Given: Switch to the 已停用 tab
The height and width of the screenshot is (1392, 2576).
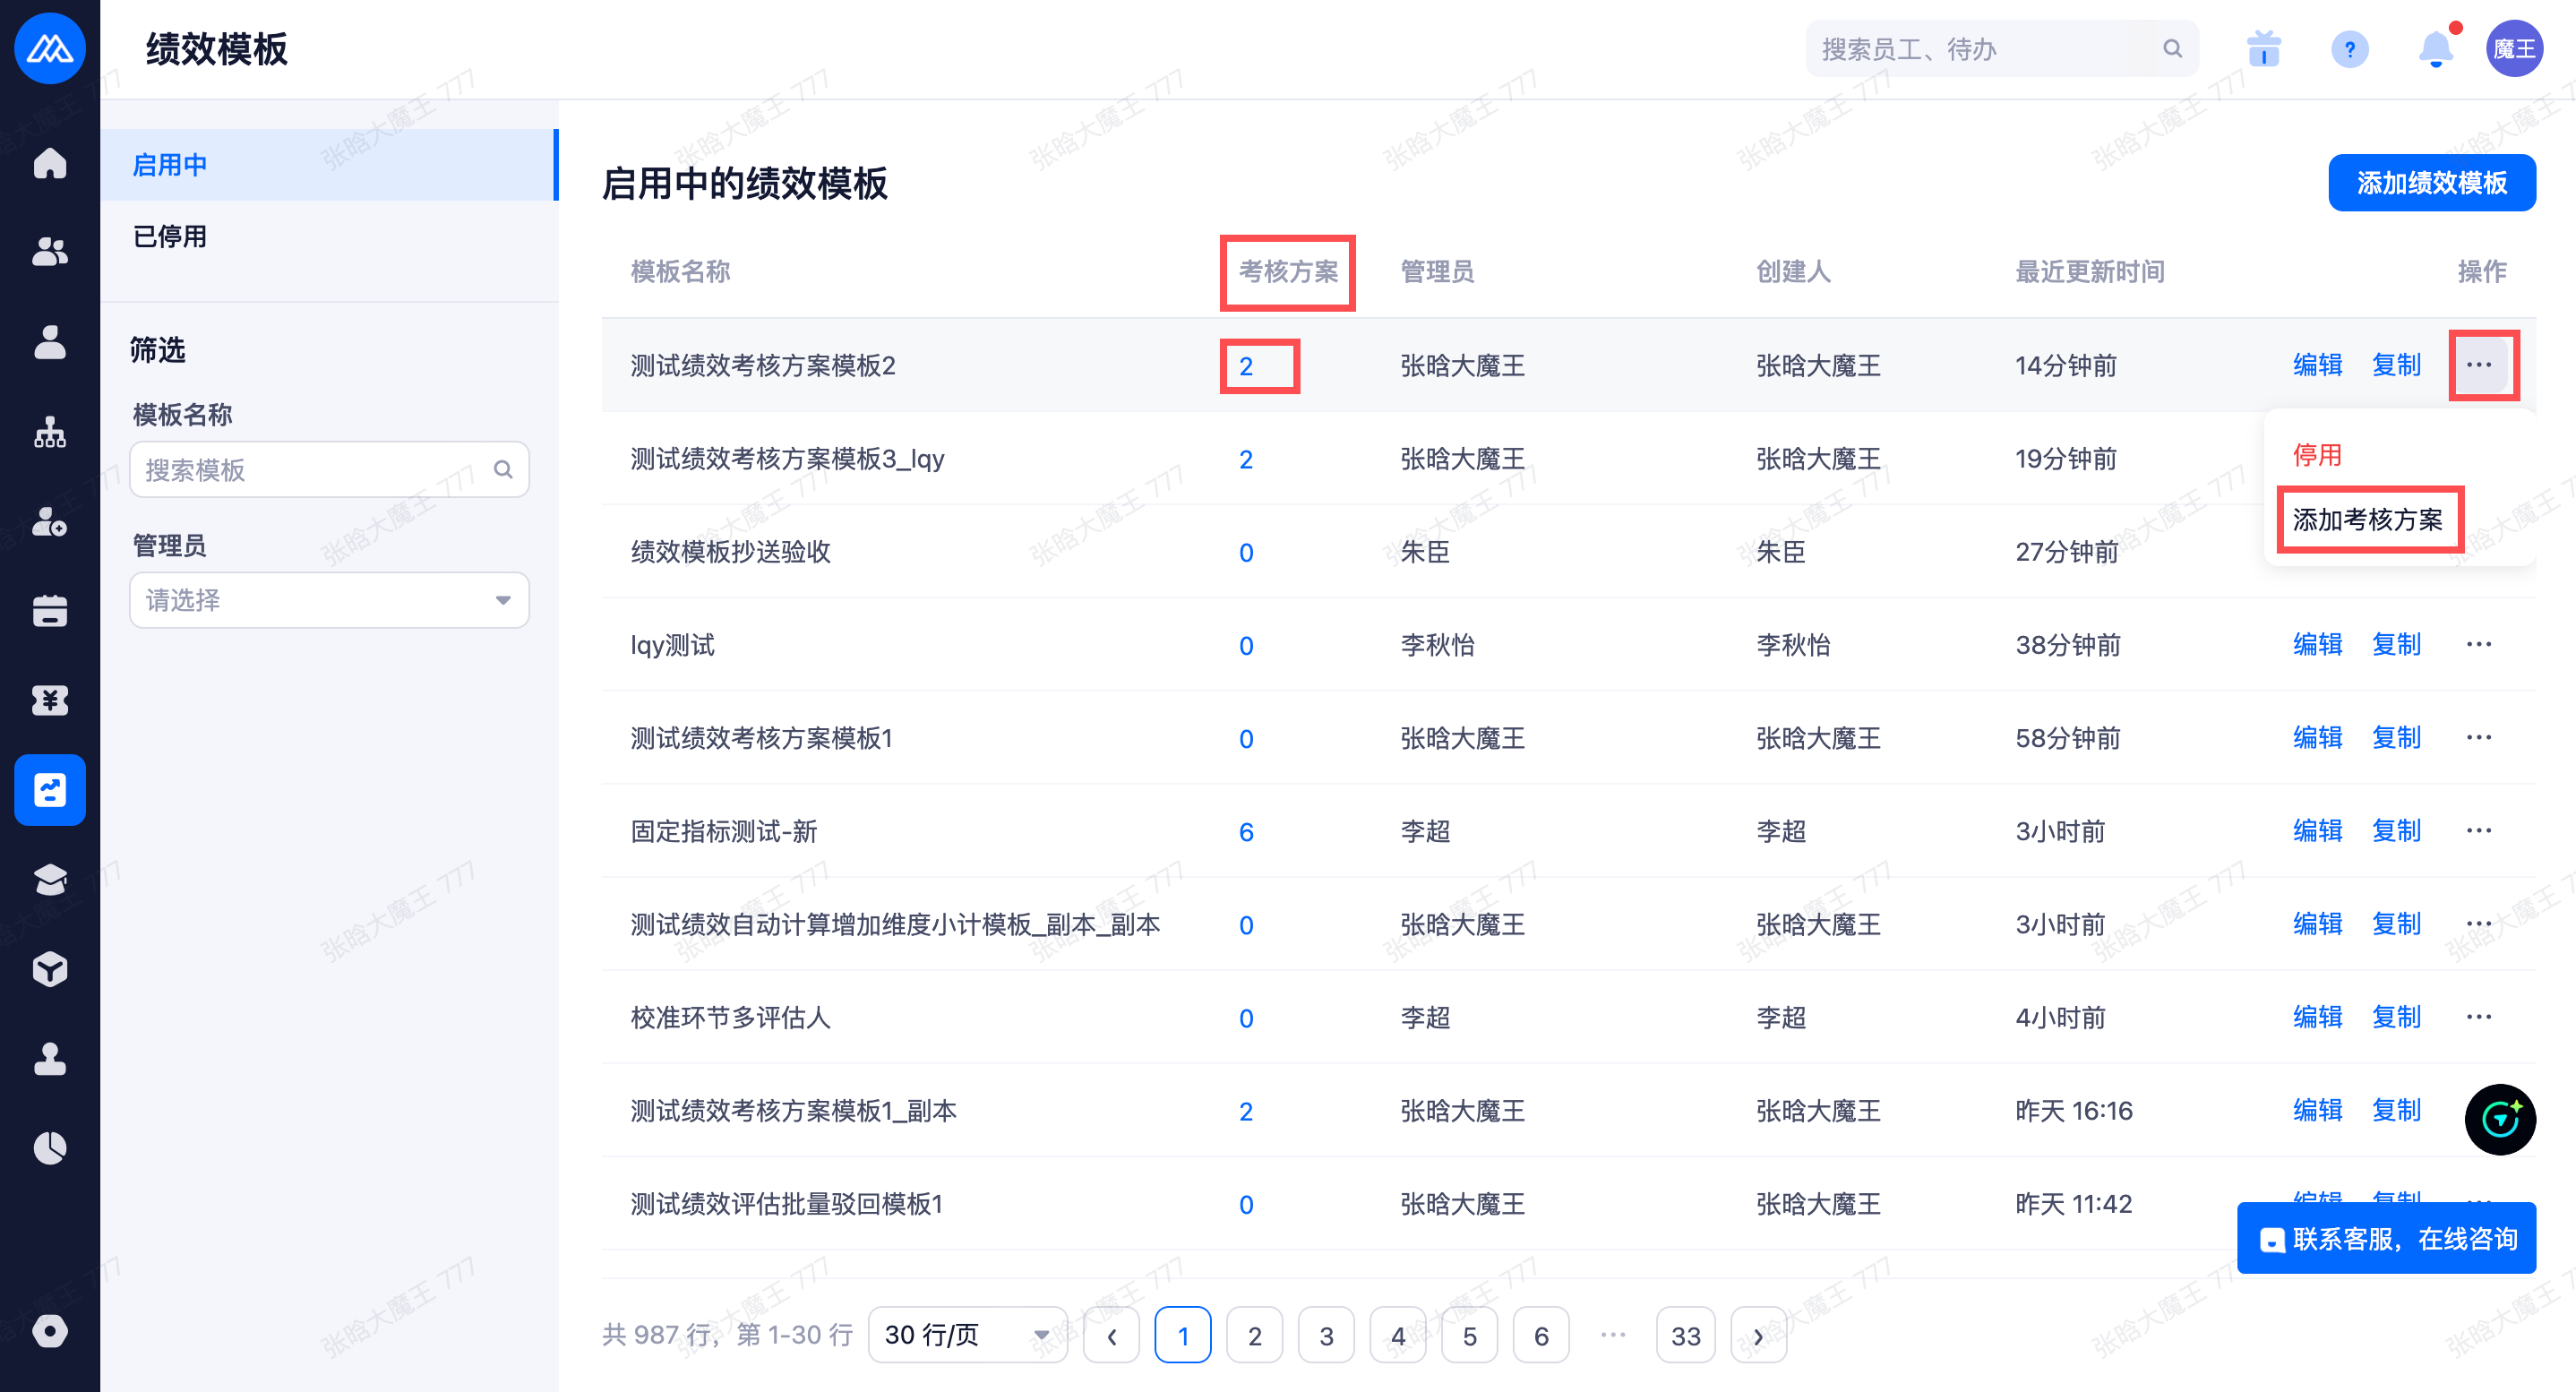Looking at the screenshot, I should pyautogui.click(x=170, y=237).
